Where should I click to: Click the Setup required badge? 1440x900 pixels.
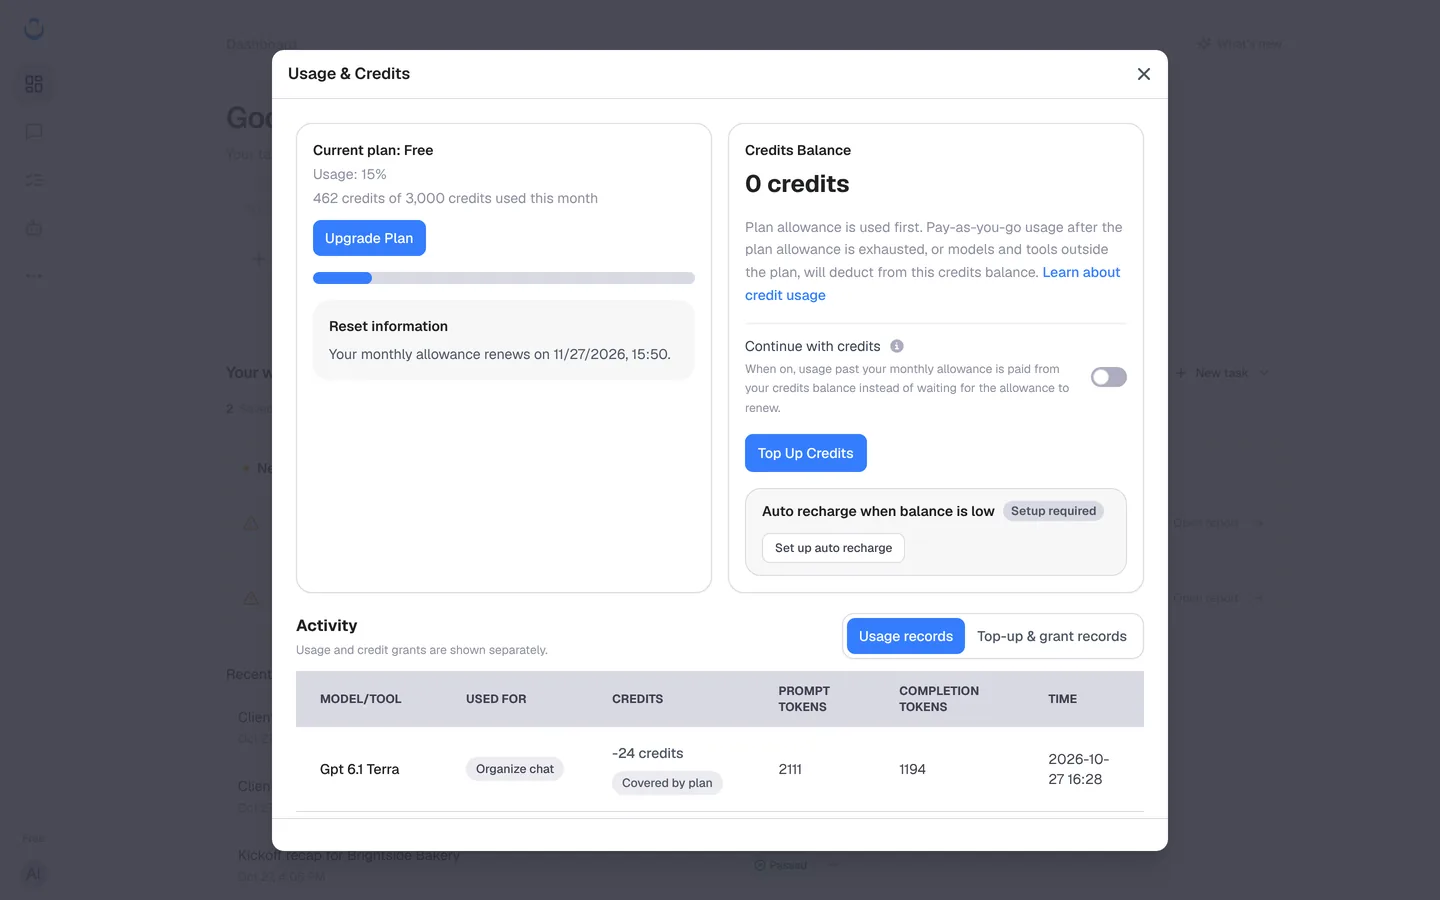coord(1053,511)
